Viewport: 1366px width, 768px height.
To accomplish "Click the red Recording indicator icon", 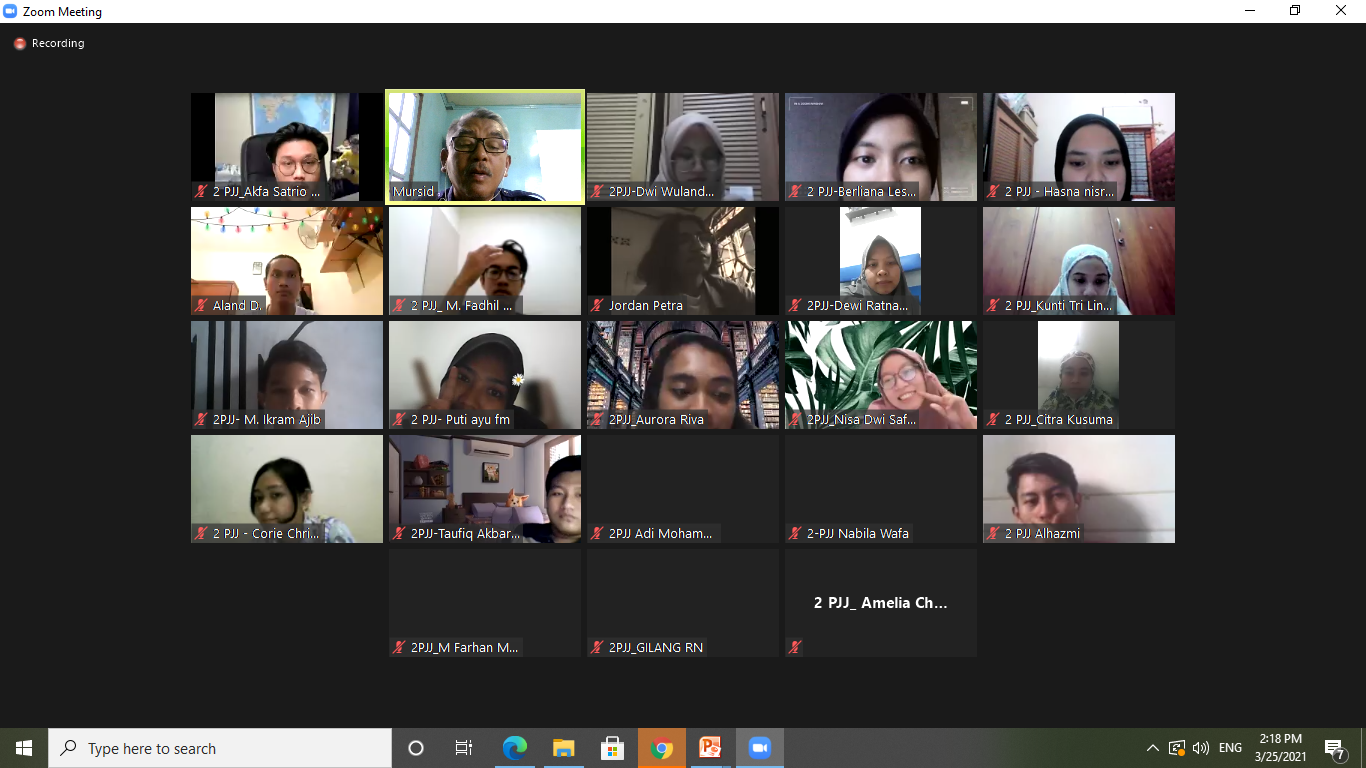I will 19,44.
